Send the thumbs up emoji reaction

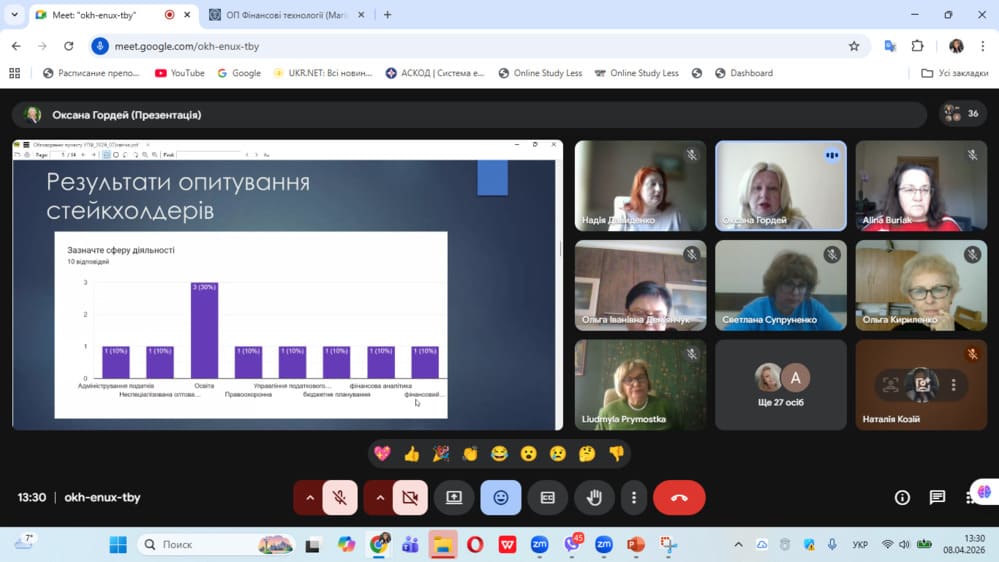pos(411,454)
